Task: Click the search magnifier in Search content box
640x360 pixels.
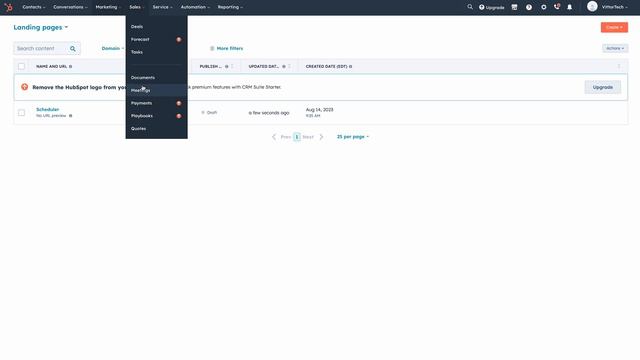Action: point(73,49)
